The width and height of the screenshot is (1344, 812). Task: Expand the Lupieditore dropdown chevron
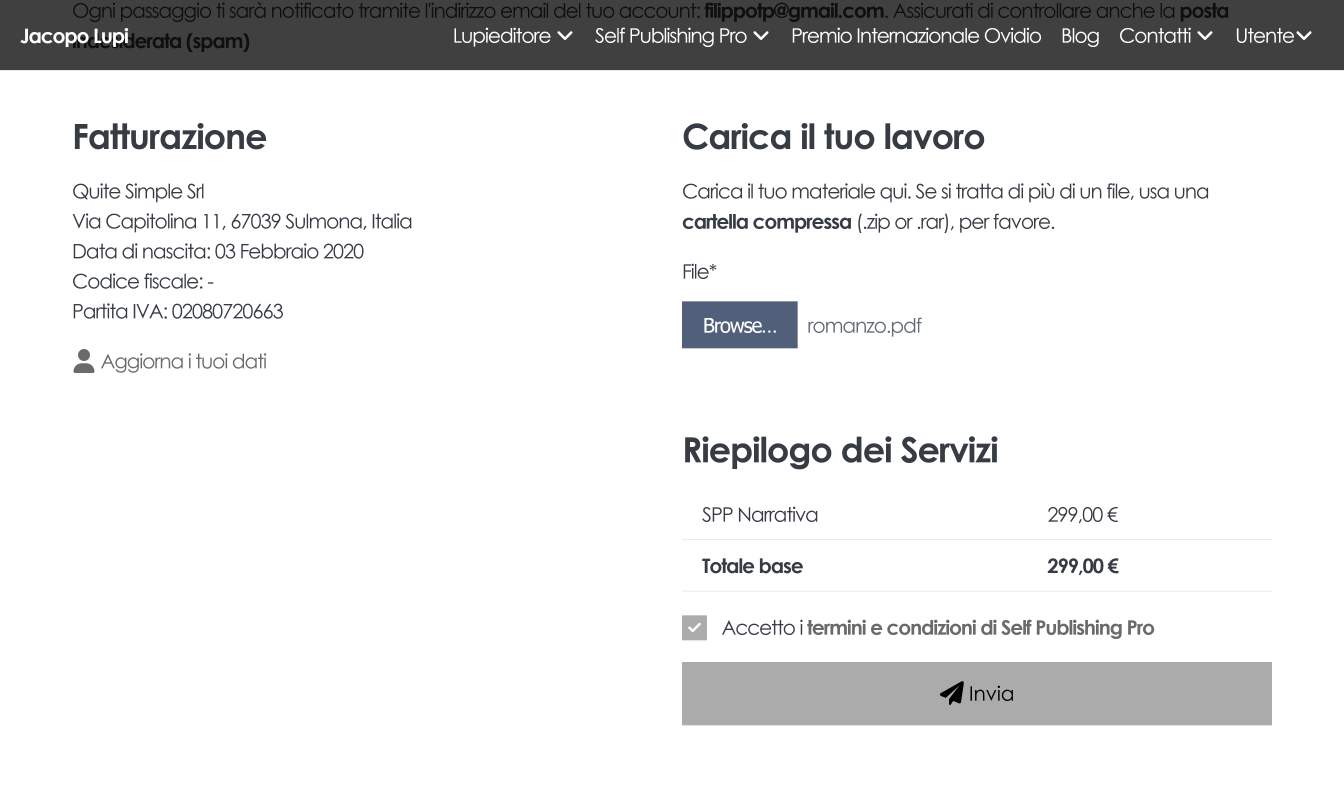(565, 36)
